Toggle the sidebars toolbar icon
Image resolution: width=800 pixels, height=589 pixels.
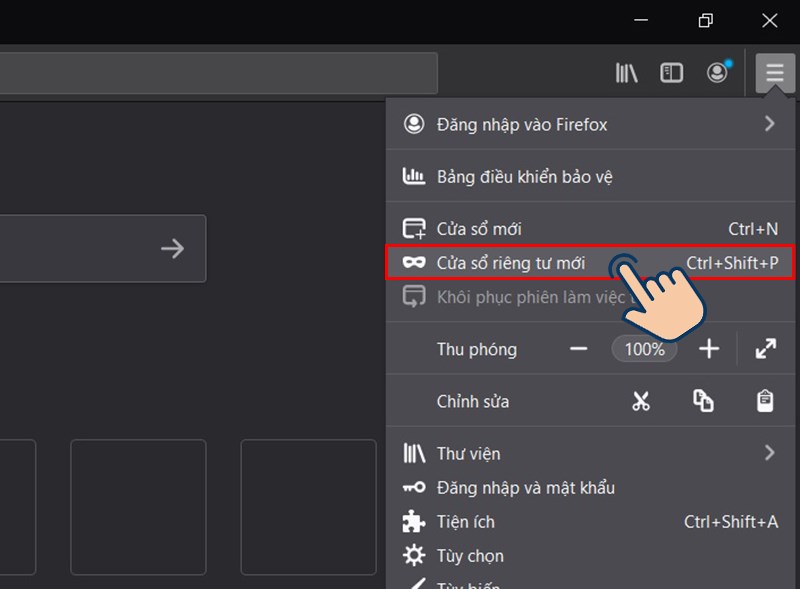coord(671,72)
